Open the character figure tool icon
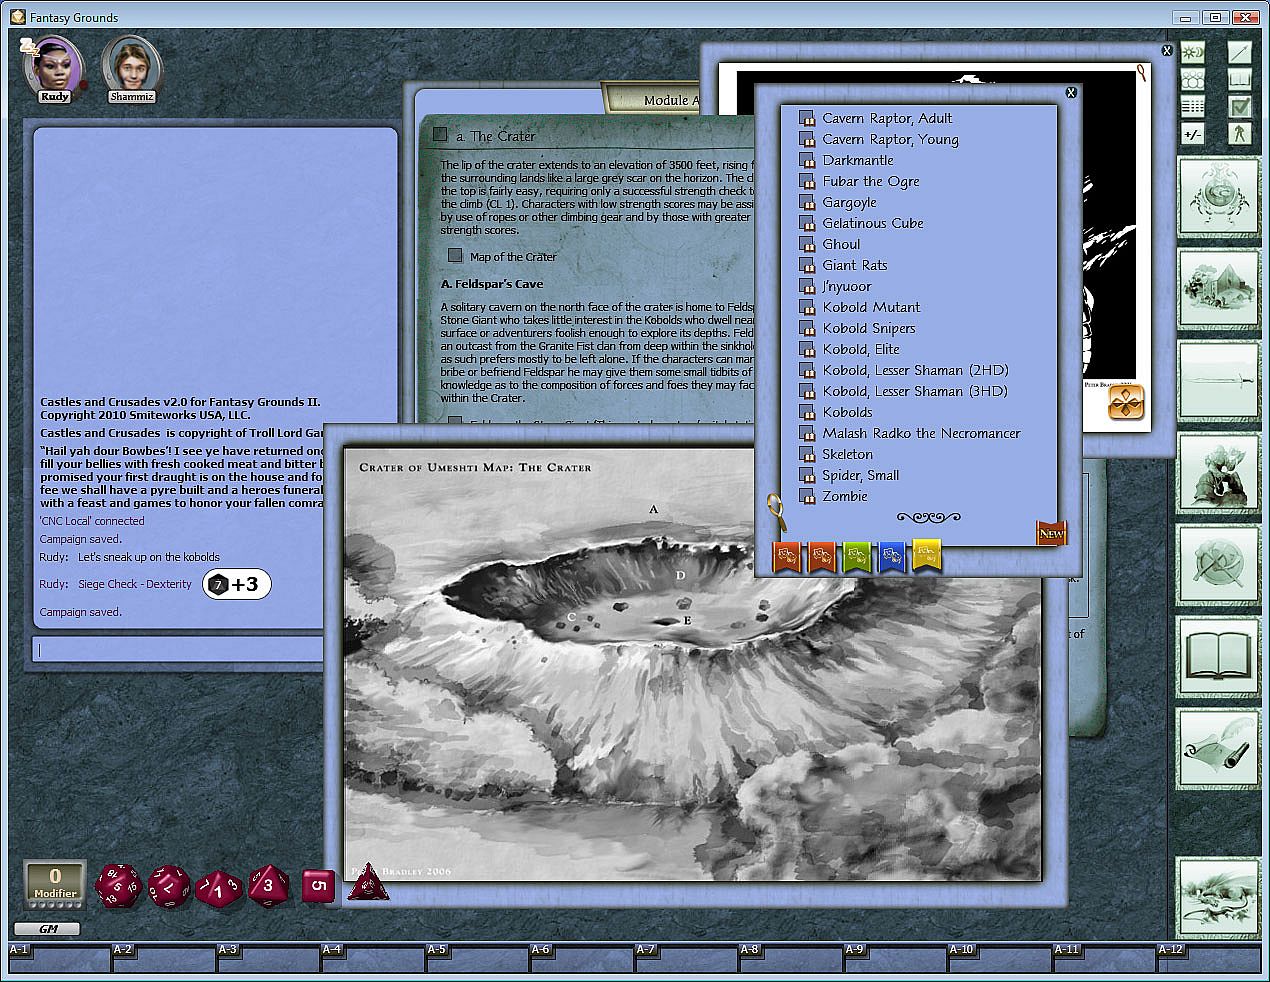The height and width of the screenshot is (982, 1270). click(x=1239, y=134)
